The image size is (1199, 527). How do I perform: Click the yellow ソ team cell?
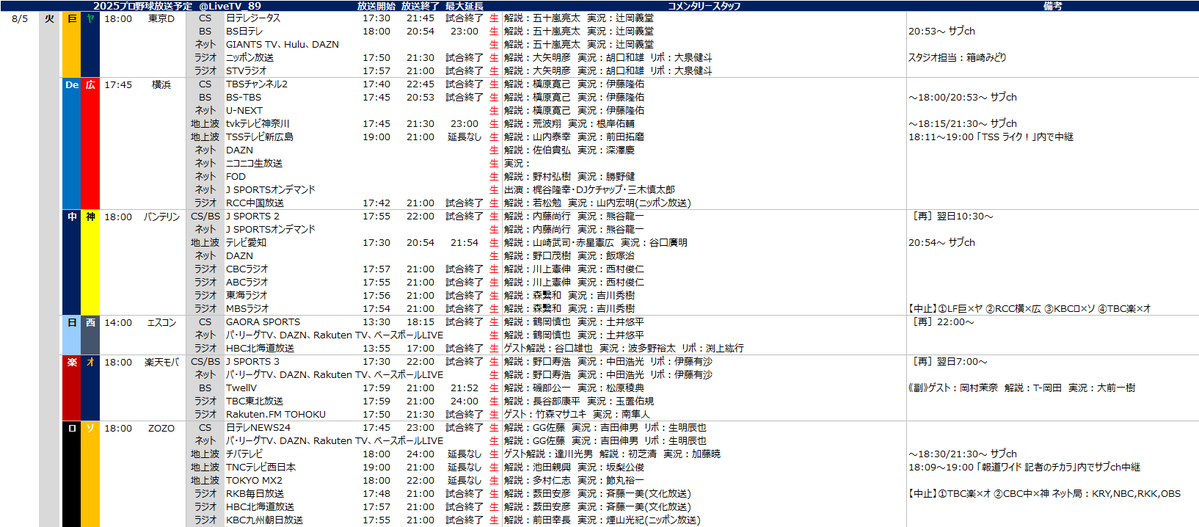pos(90,473)
